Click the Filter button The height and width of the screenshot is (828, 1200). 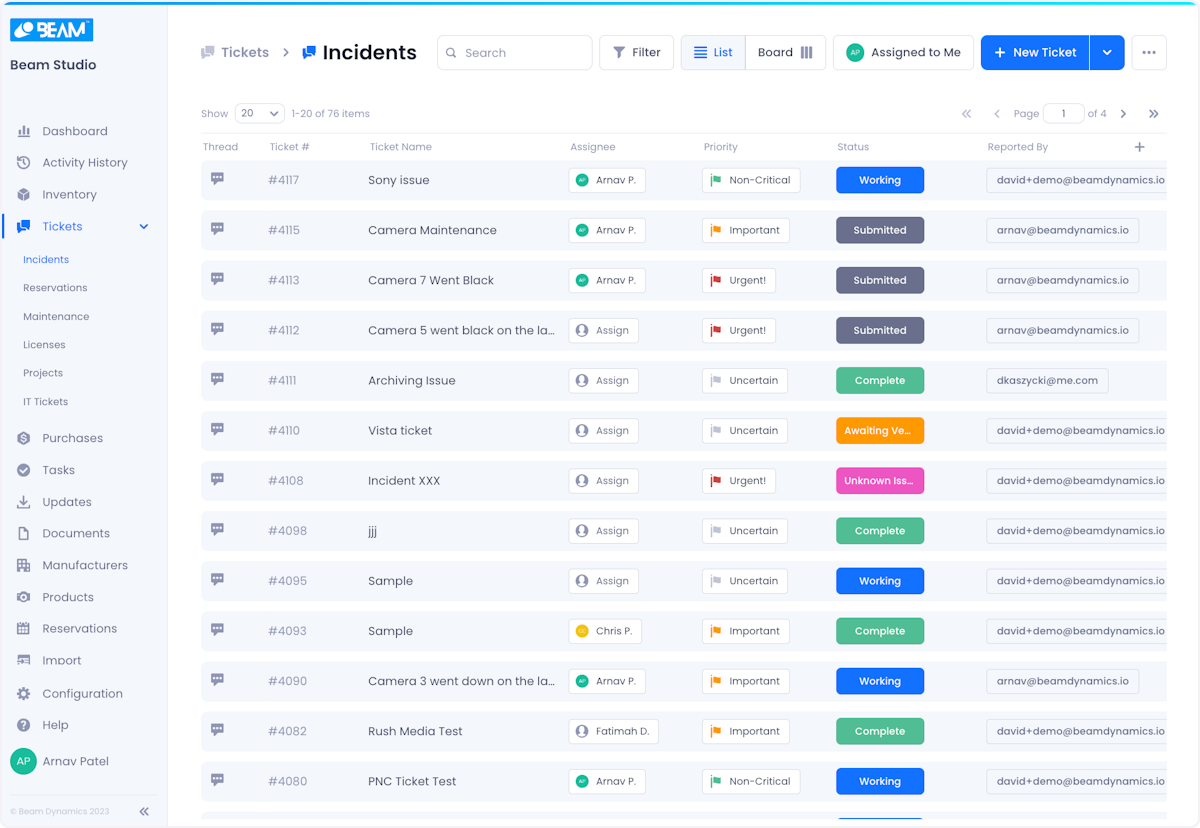(636, 53)
